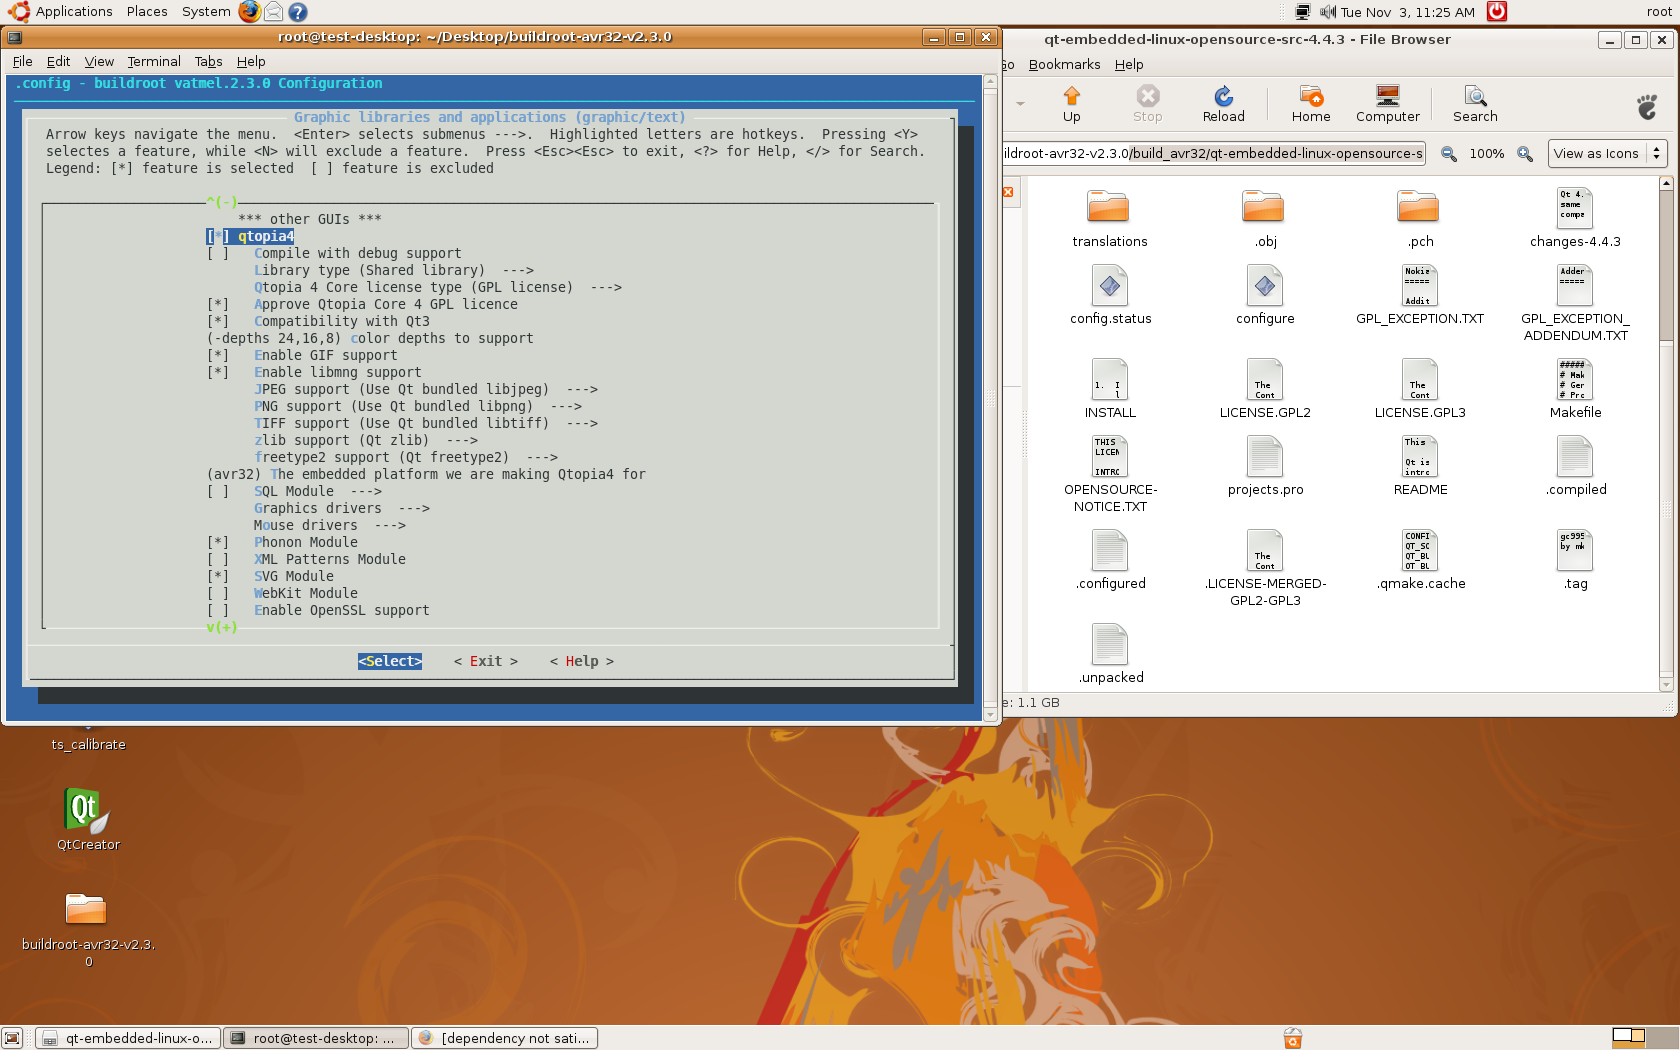Select the GPL_EXCEPTION.TXT file

(x=1420, y=296)
